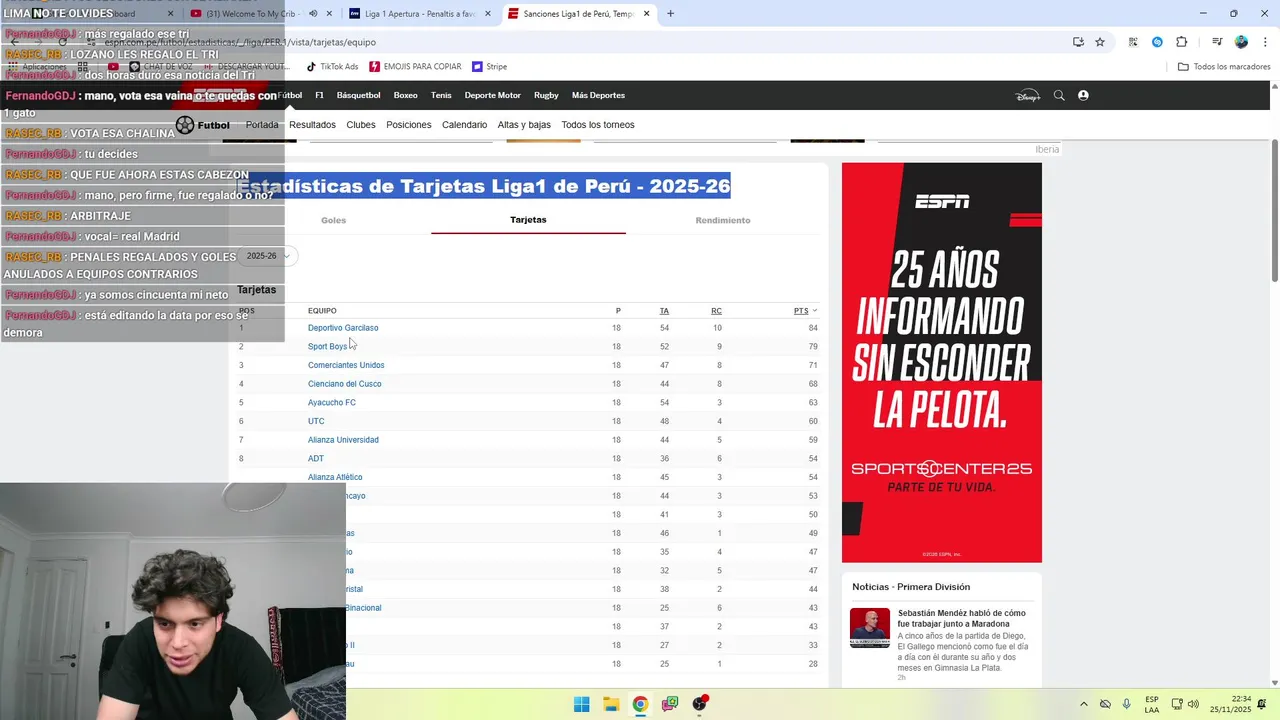Click the install app icon in address bar
Image resolution: width=1280 pixels, height=720 pixels.
[1078, 42]
